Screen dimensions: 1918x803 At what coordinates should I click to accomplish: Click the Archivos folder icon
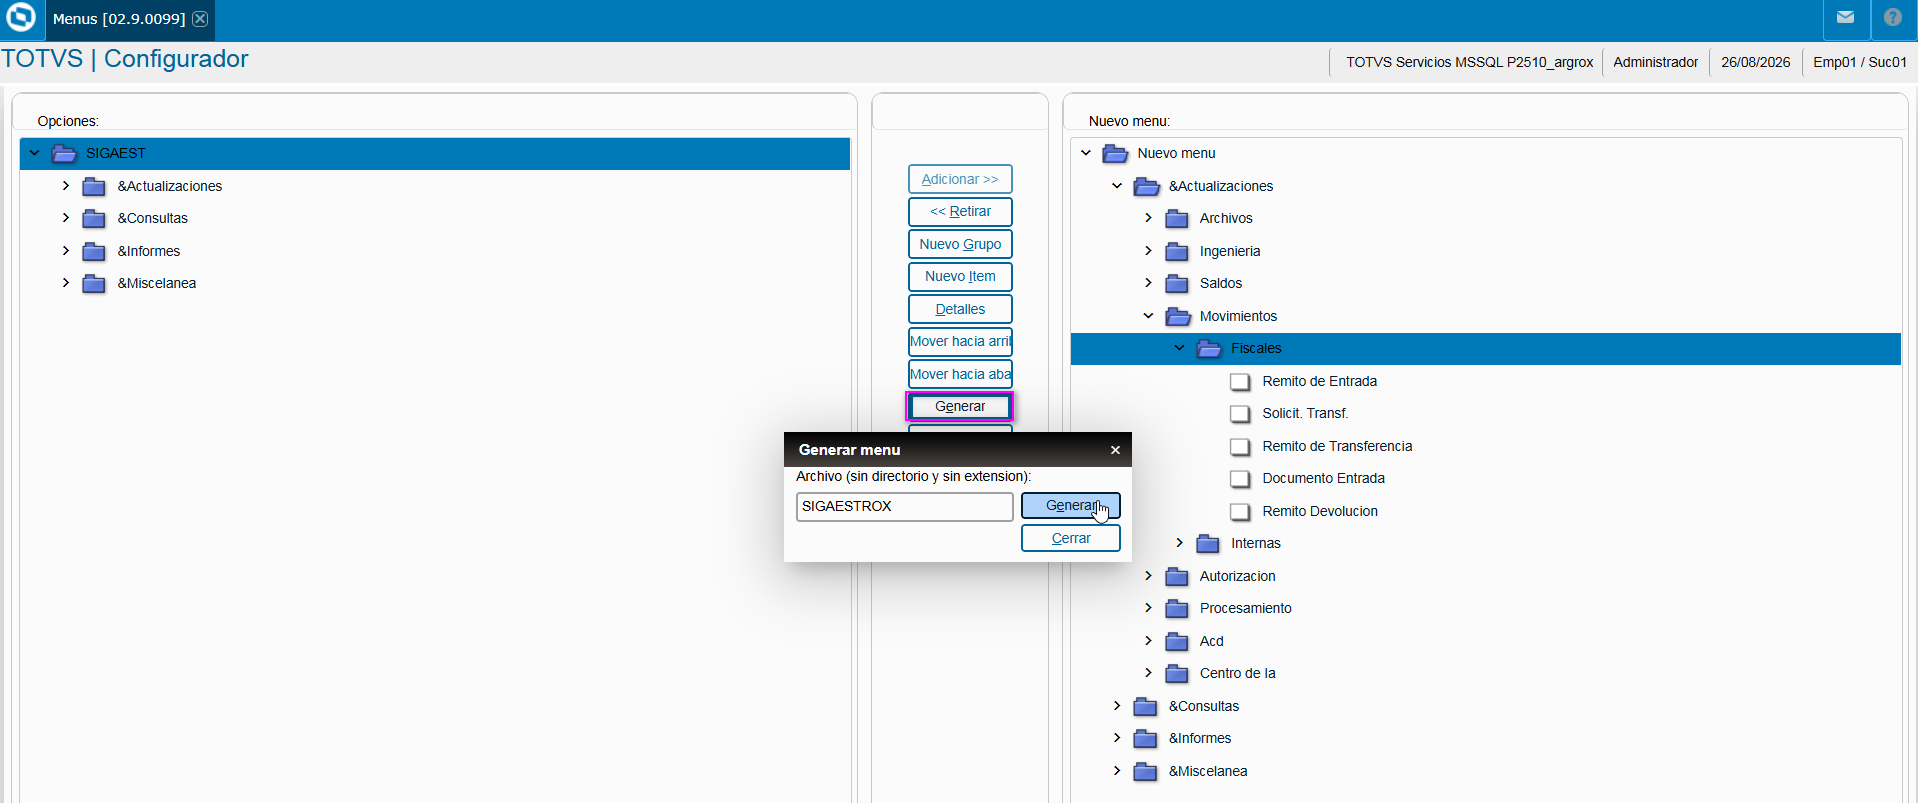tap(1177, 218)
